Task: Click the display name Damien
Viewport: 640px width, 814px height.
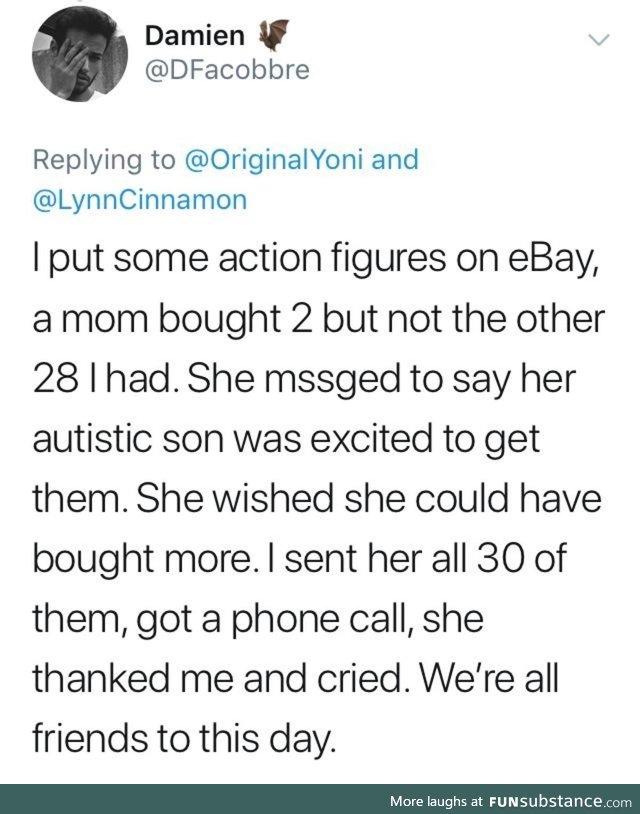Action: [x=195, y=36]
